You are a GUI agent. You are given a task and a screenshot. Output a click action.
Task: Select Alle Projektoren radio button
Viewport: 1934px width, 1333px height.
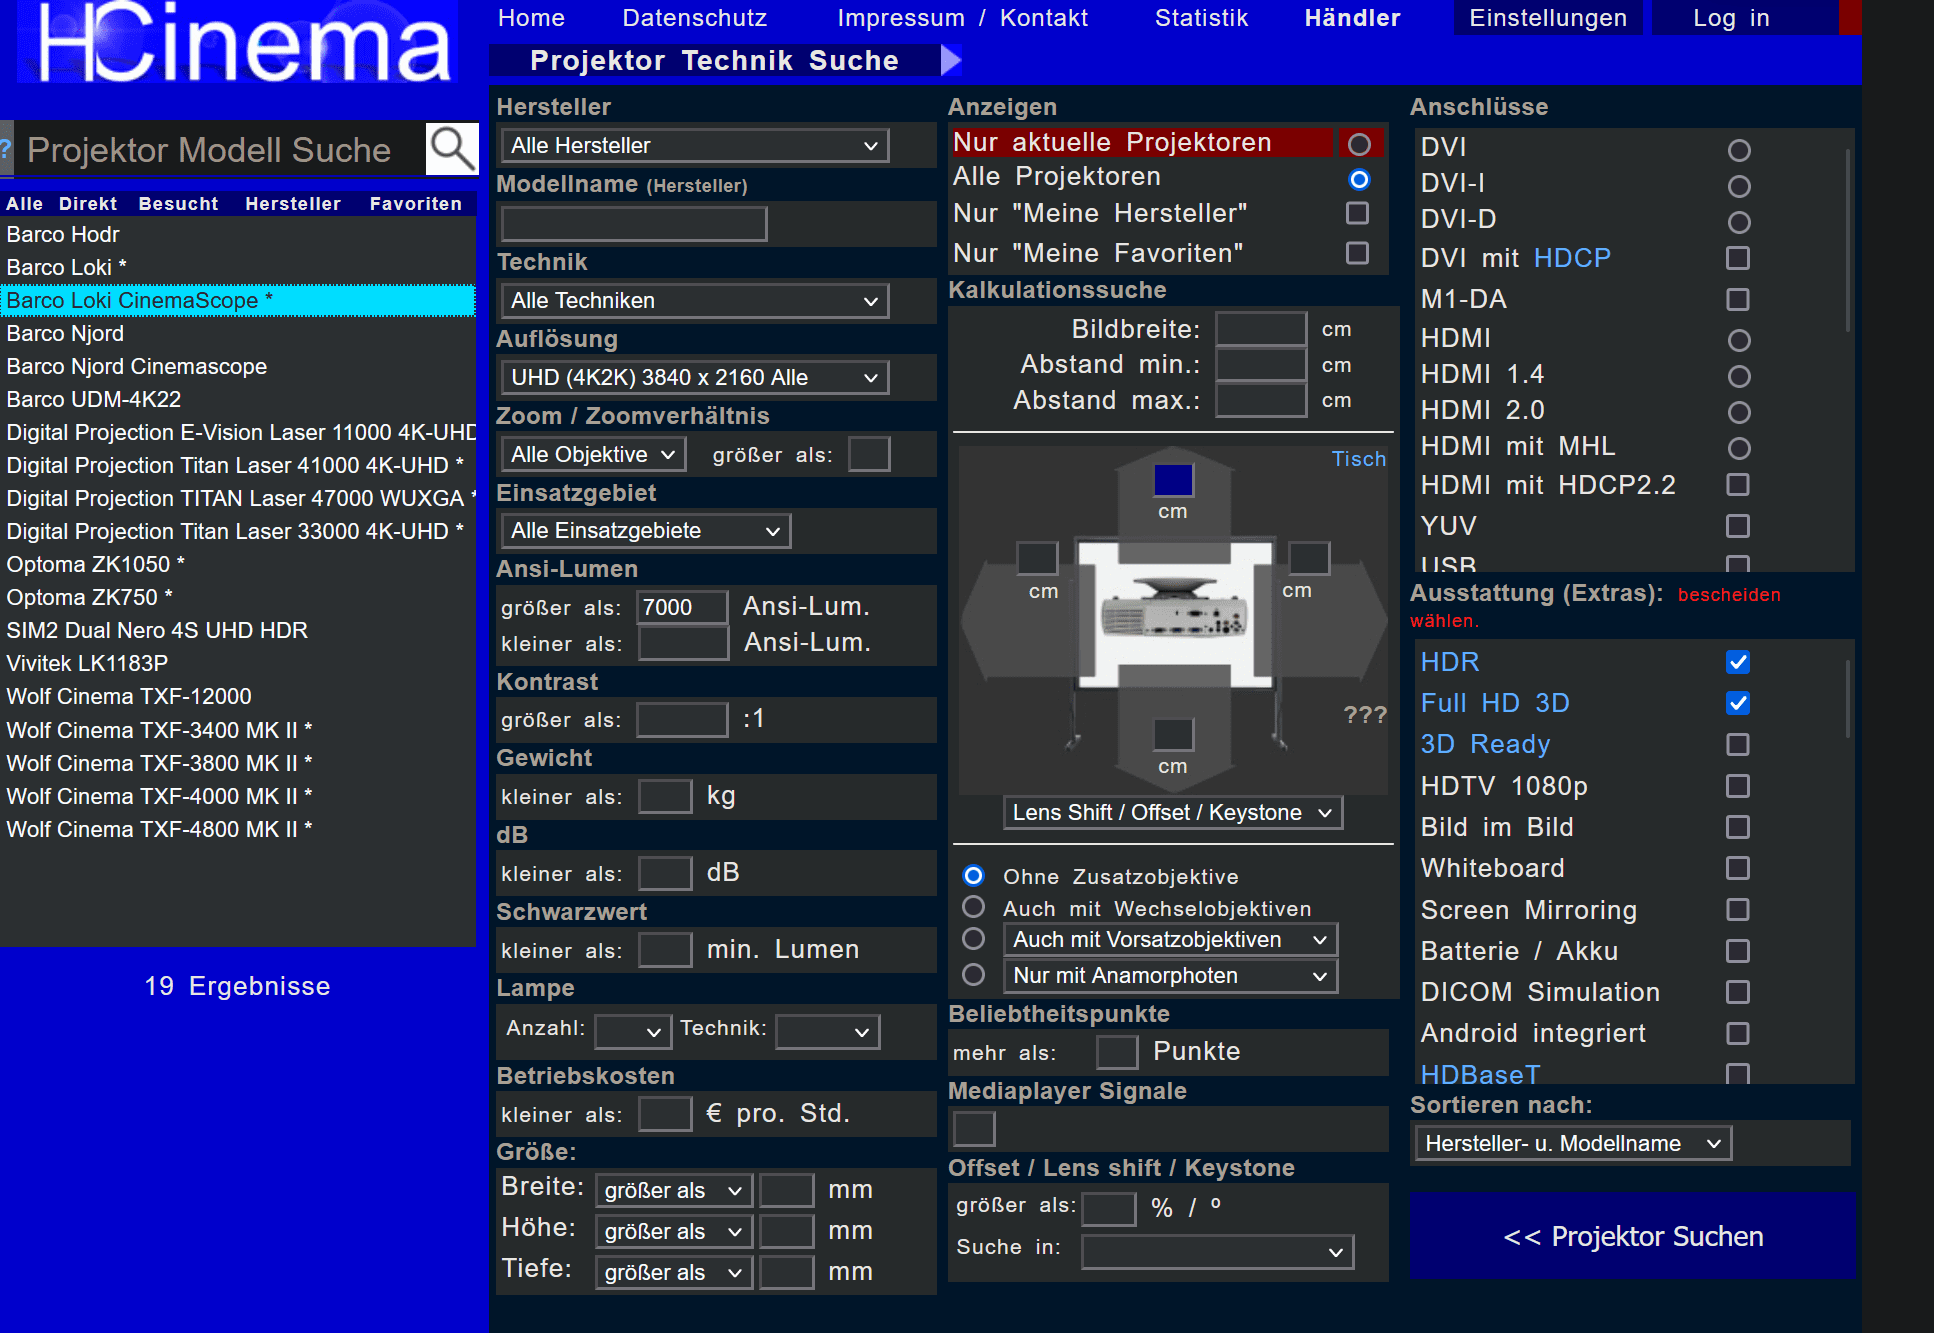1359,179
